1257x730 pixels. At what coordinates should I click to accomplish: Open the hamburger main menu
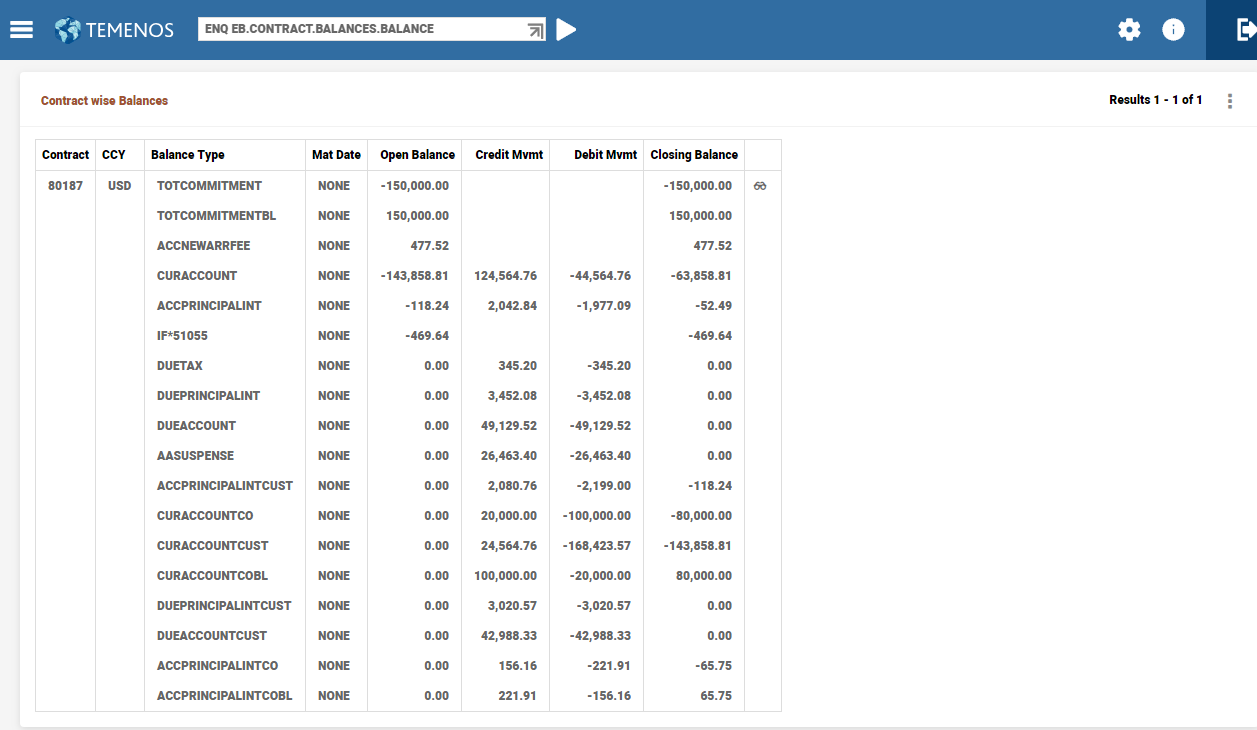point(21,29)
